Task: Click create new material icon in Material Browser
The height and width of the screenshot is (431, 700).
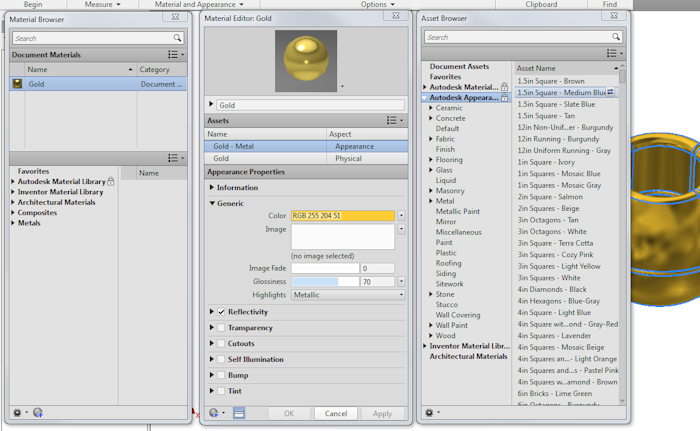Action: click(x=38, y=413)
